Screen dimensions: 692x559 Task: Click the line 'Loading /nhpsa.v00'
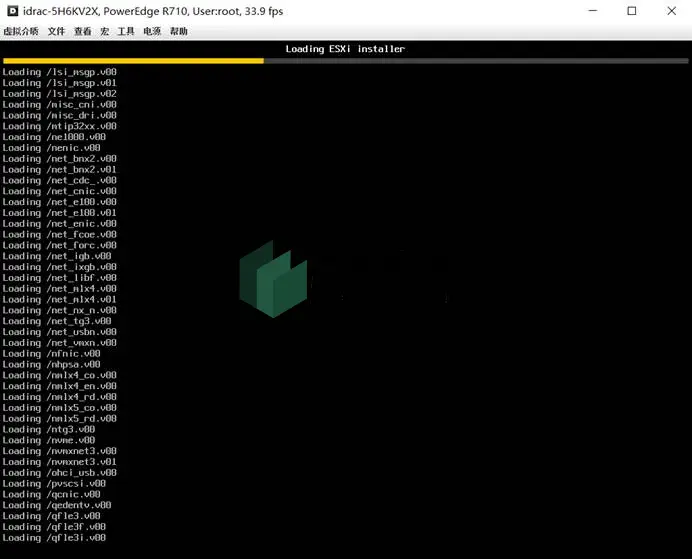pyautogui.click(x=52, y=364)
